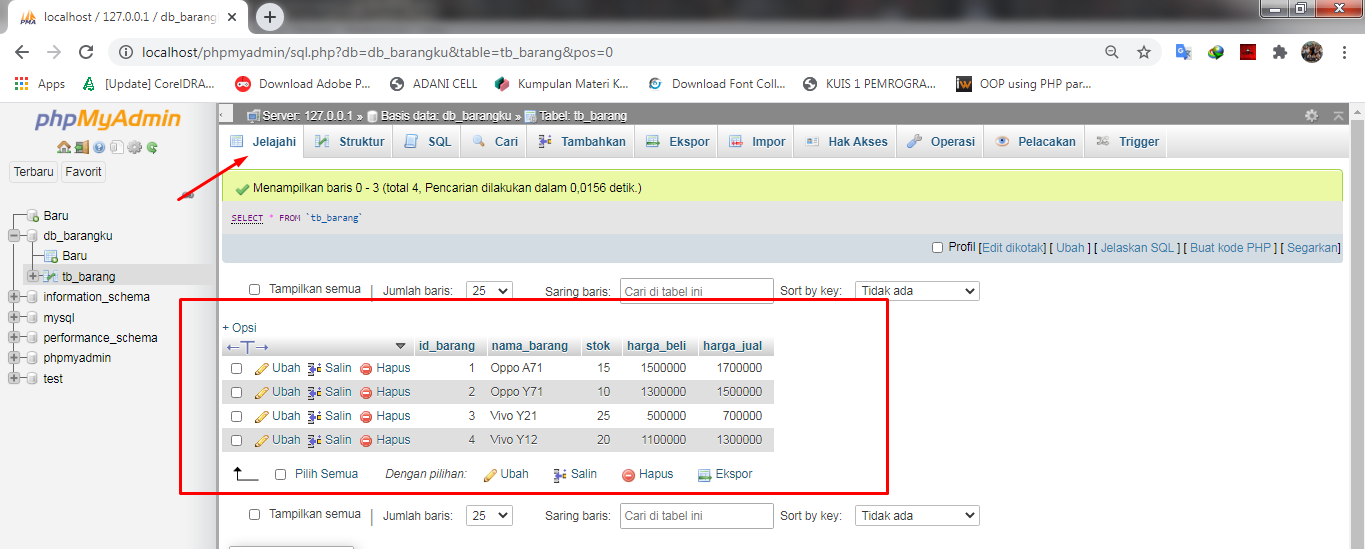1365x549 pixels.
Task: Click the full texts toggle arrows icon
Action: click(x=247, y=346)
